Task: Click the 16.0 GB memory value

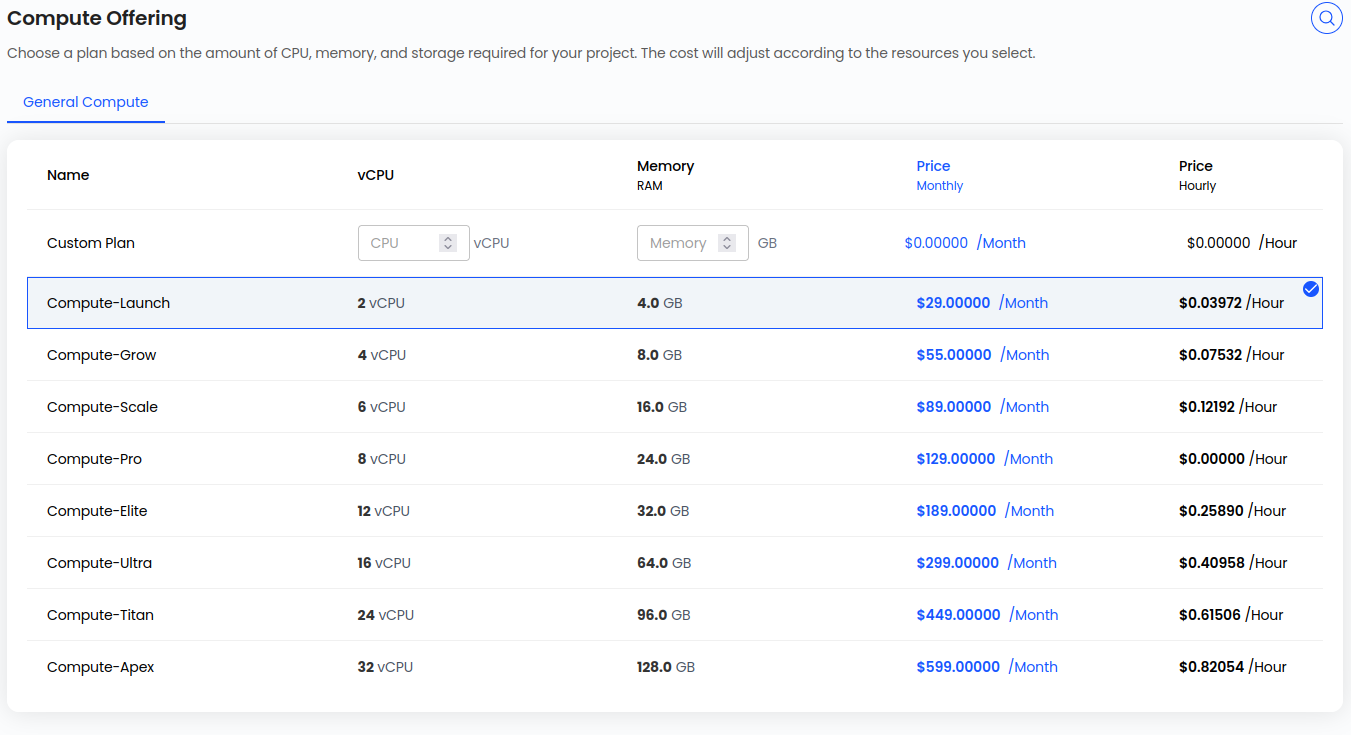Action: click(x=662, y=407)
